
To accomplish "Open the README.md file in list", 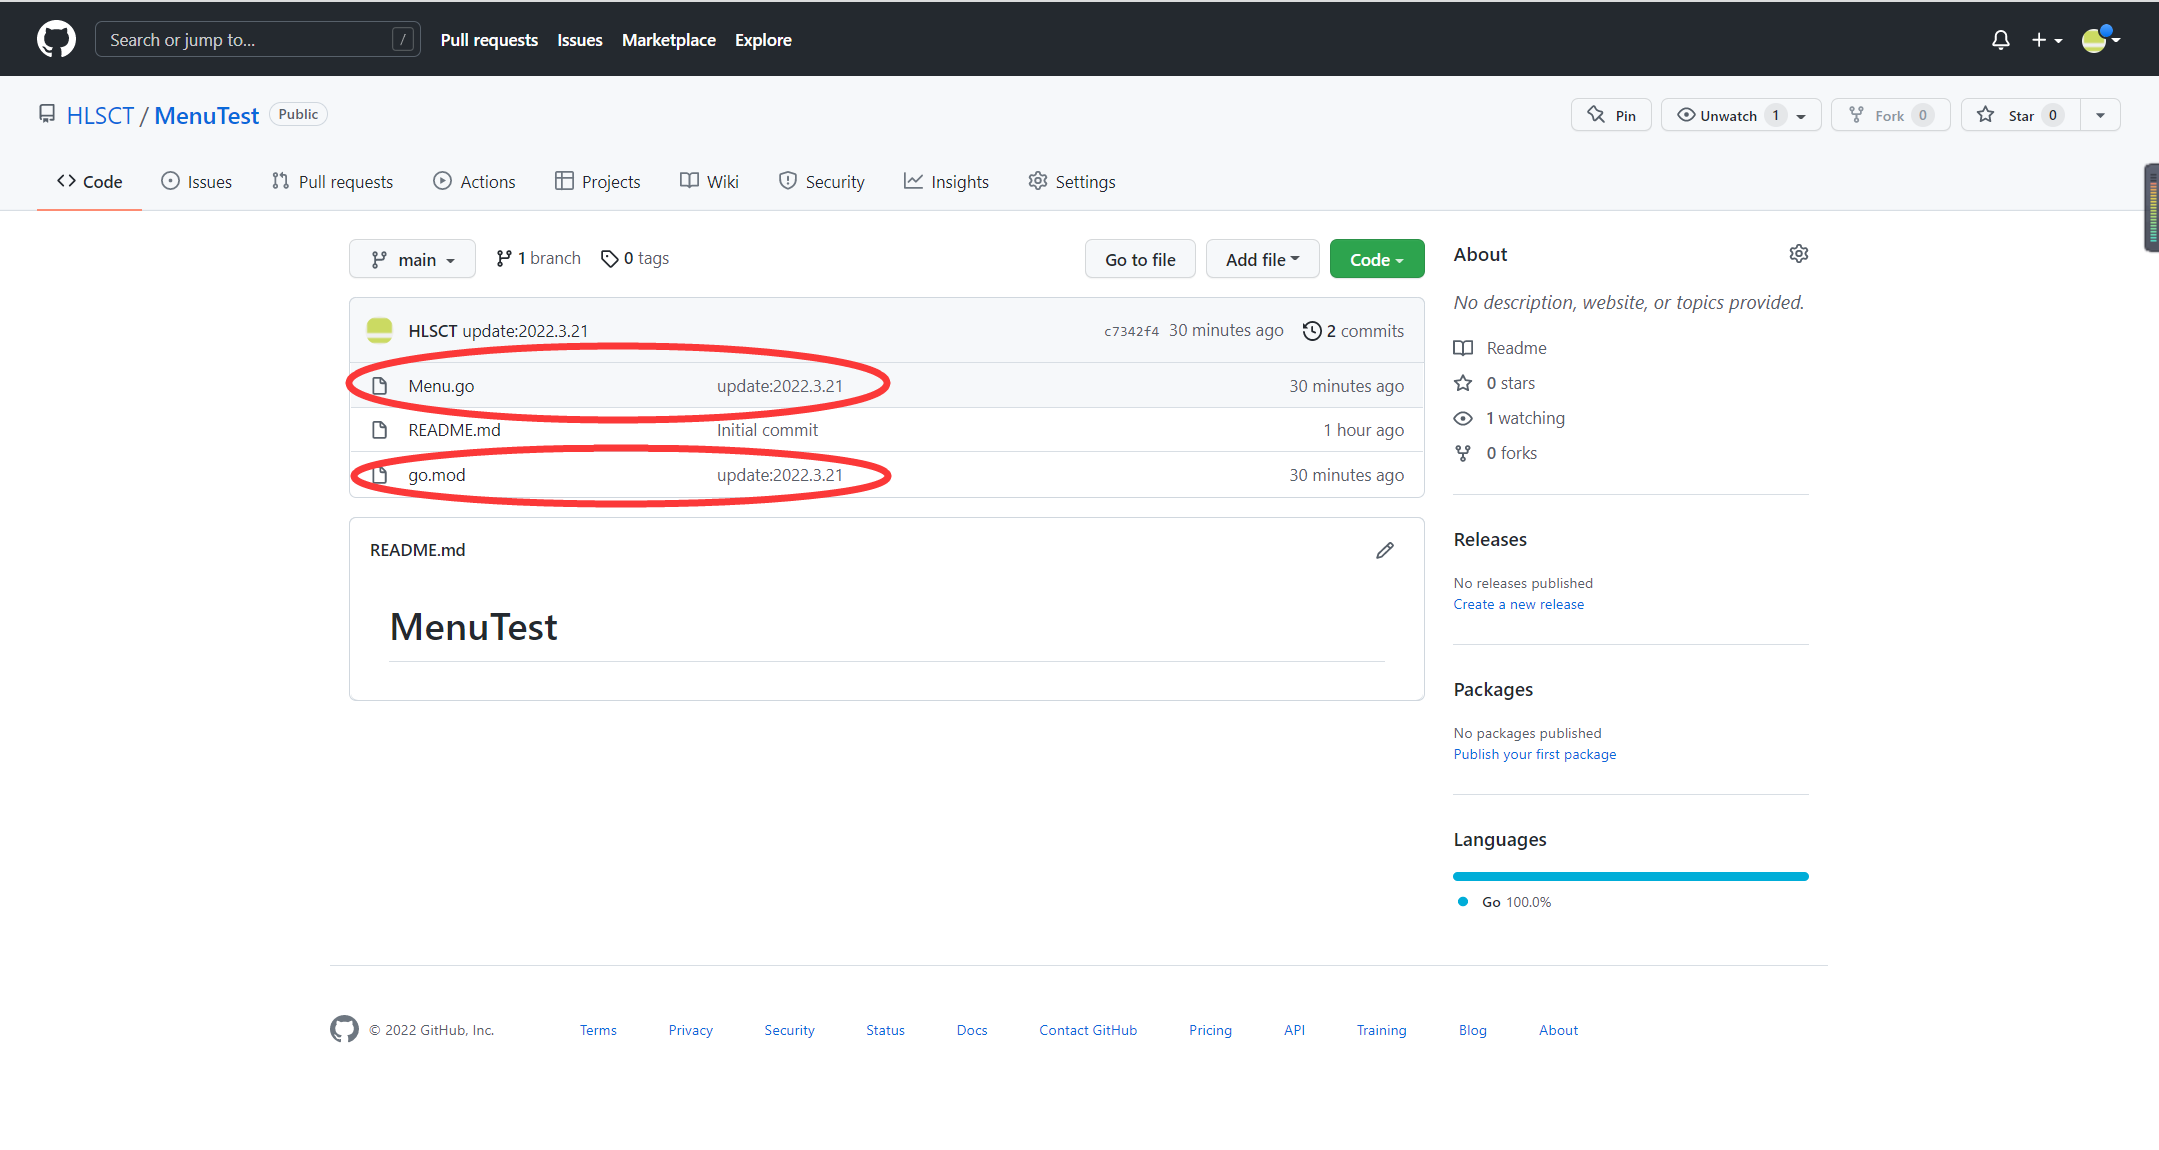I will (x=454, y=430).
